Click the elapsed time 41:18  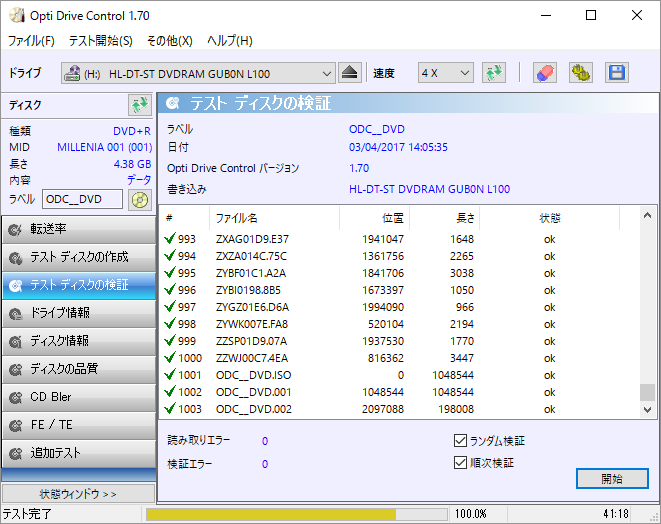615,514
